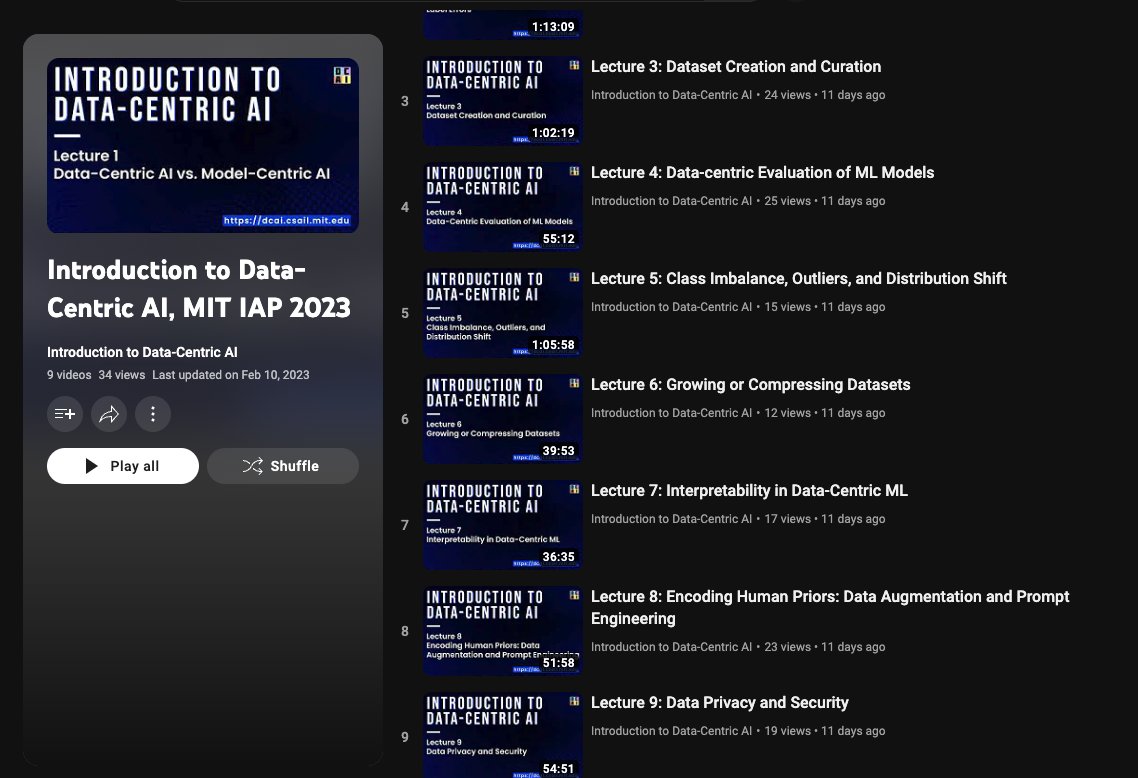Visit channel name under Lecture 7 row
The height and width of the screenshot is (778, 1138).
coord(671,519)
